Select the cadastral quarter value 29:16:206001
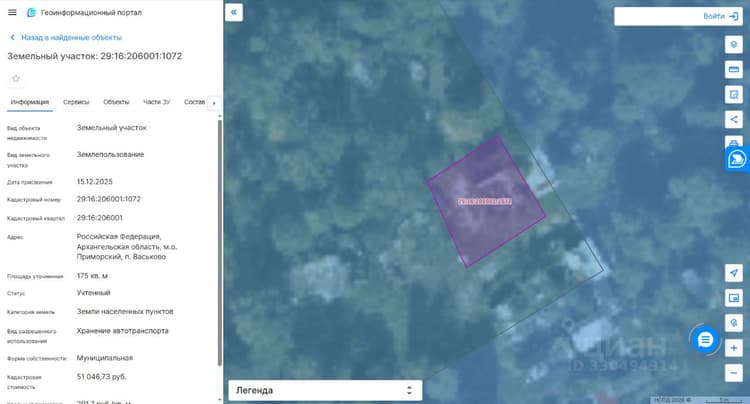This screenshot has width=750, height=404. pos(99,218)
